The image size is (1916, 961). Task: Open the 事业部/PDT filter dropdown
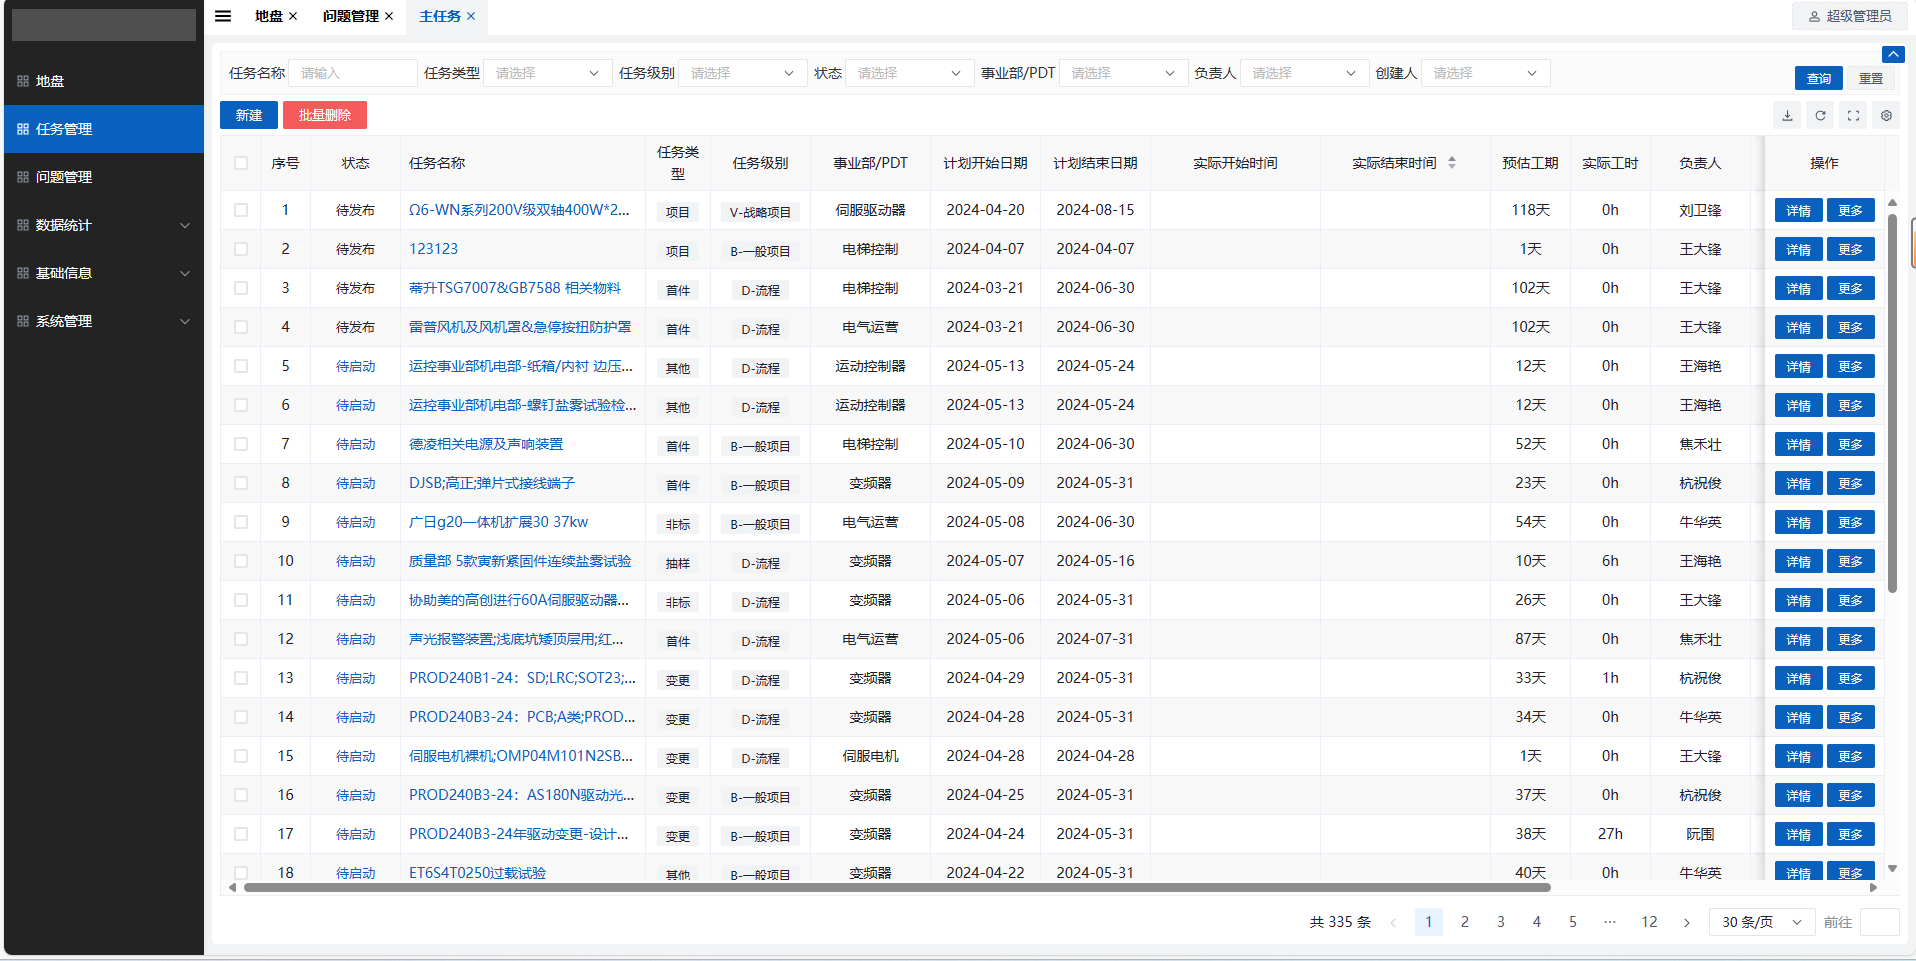coord(1124,73)
